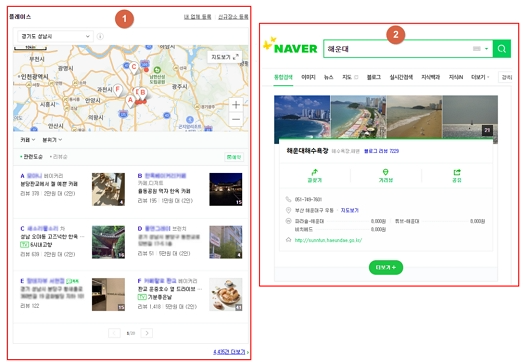Open listing F pastry thumbnail
The width and height of the screenshot is (524, 362).
(226, 294)
